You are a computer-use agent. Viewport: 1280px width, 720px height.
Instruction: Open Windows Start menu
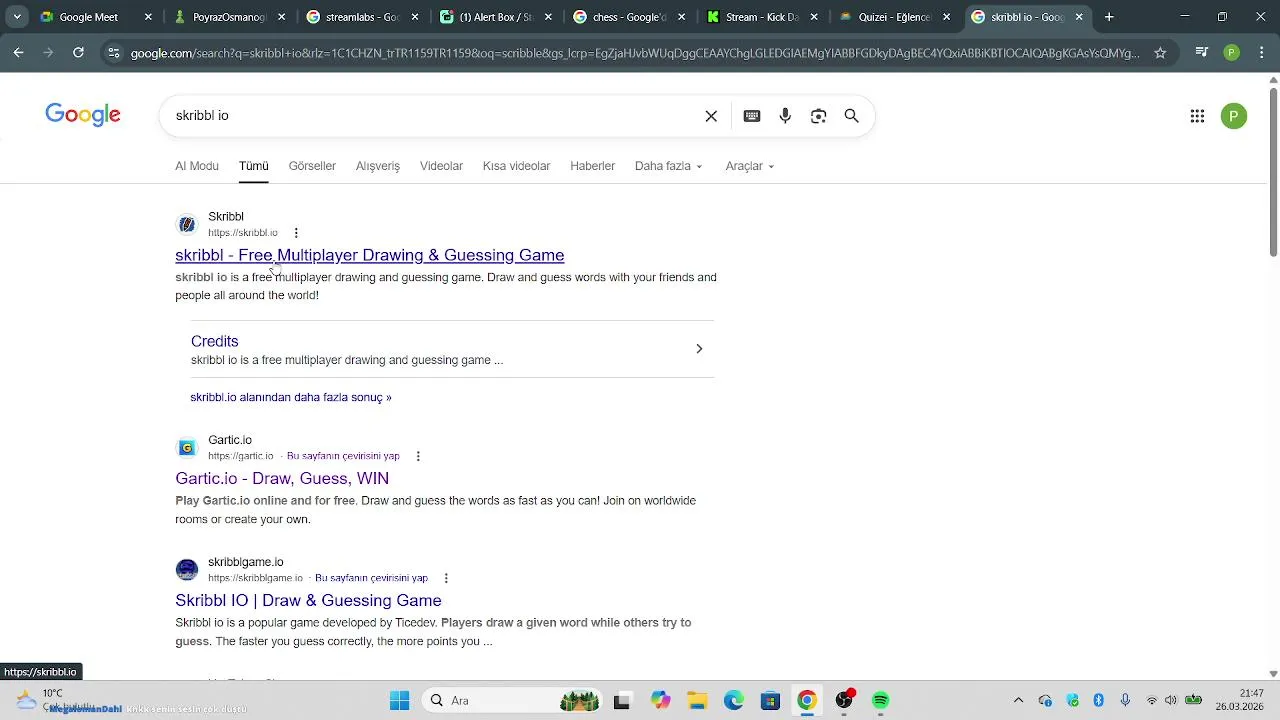pos(399,700)
